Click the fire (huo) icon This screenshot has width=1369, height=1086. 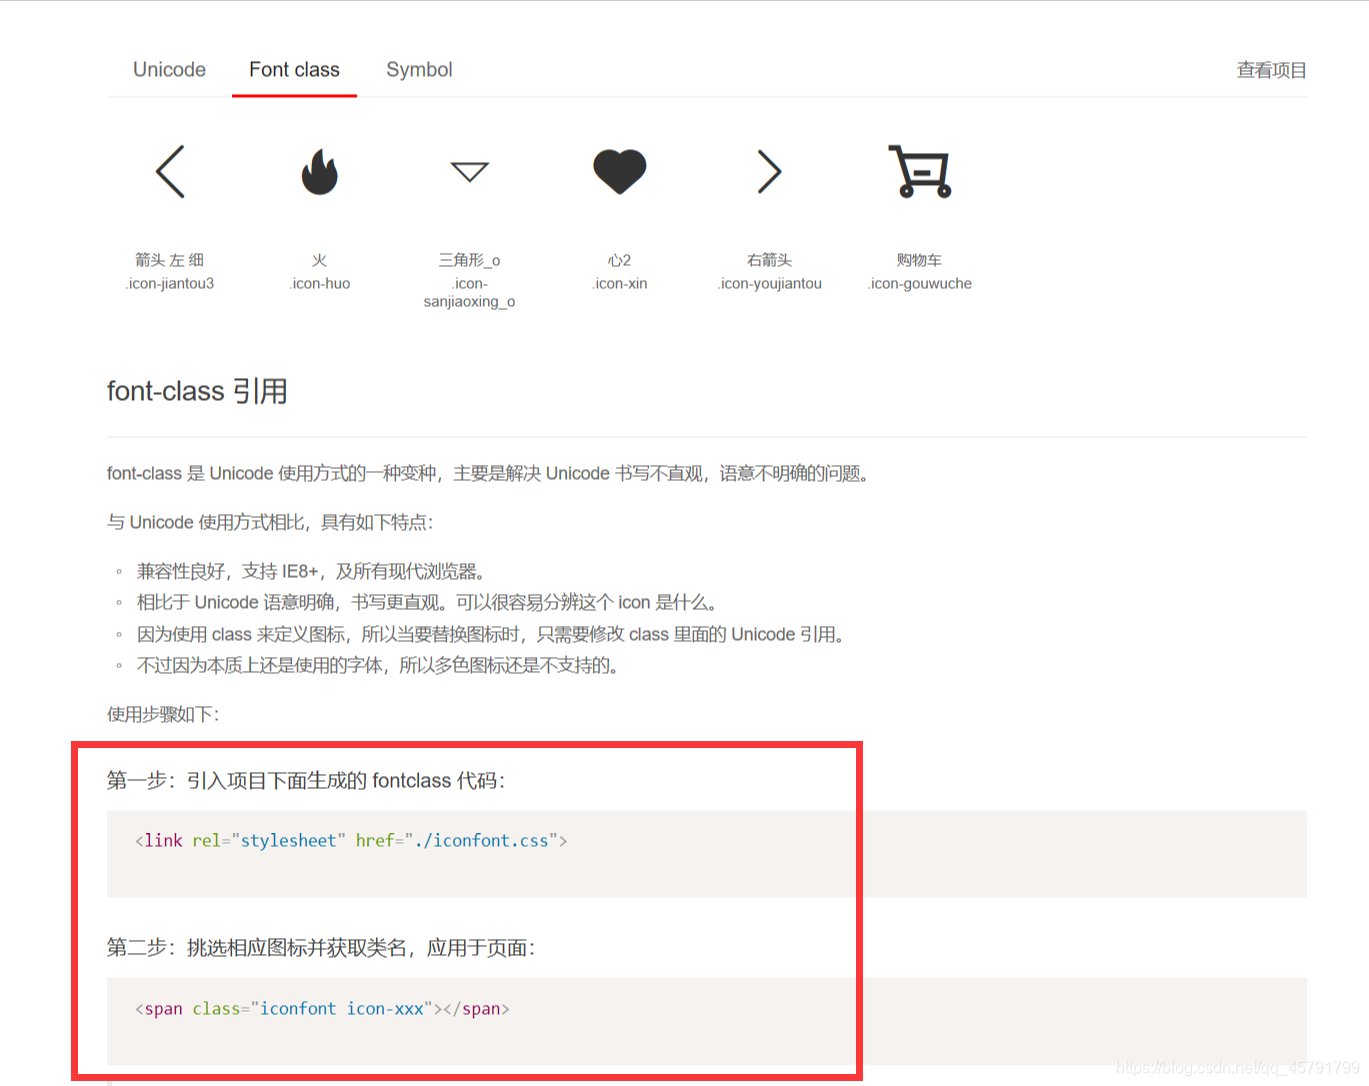320,172
